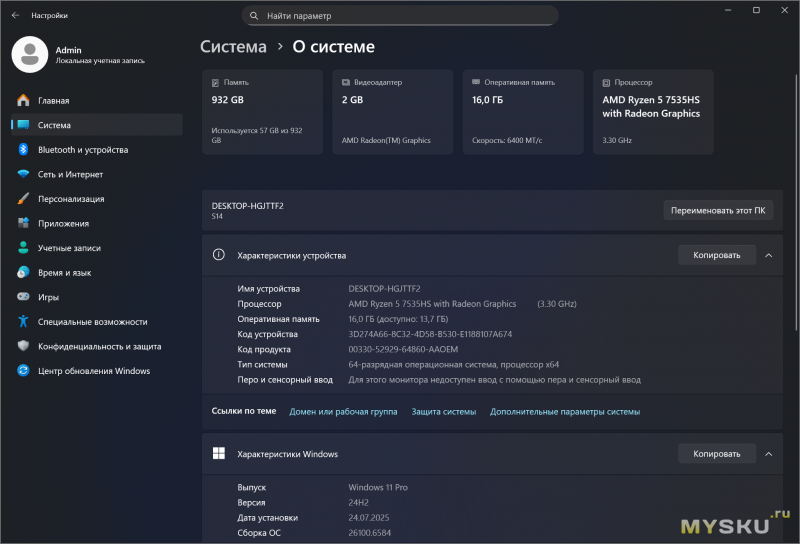The width and height of the screenshot is (800, 544).
Task: Click the Время и язык globe icon
Action: point(23,272)
